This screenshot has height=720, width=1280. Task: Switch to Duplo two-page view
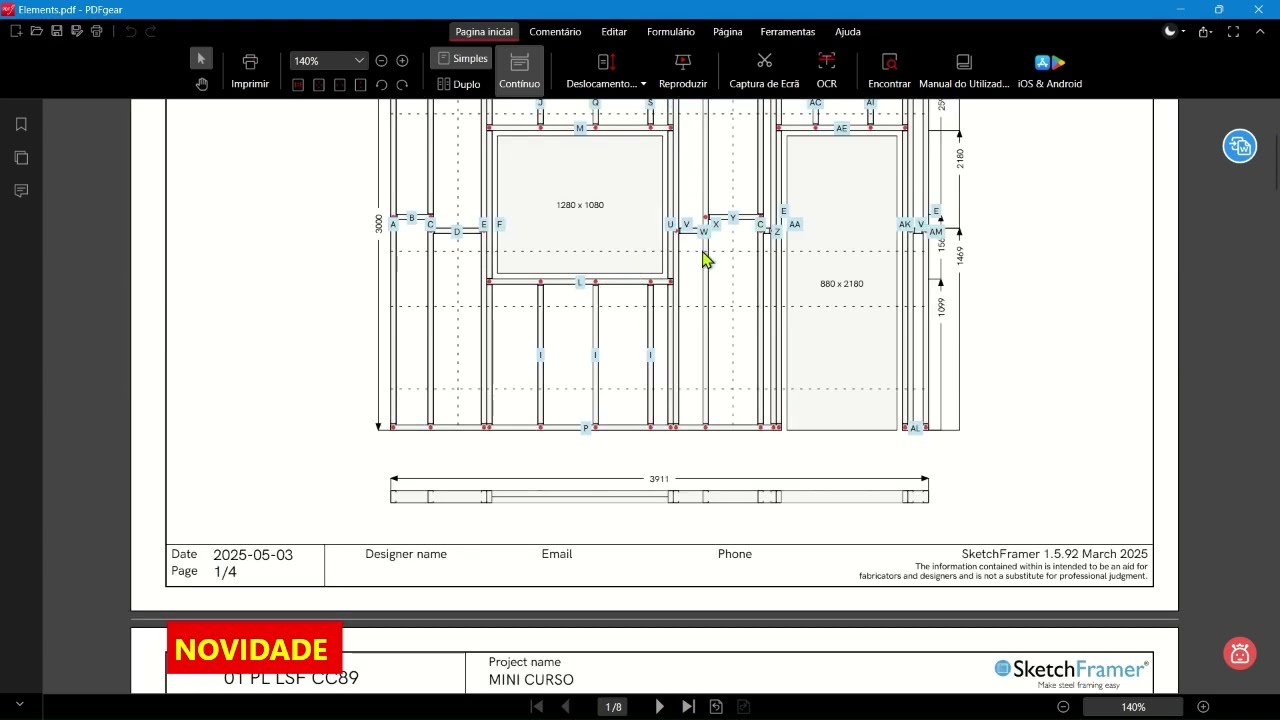[459, 85]
